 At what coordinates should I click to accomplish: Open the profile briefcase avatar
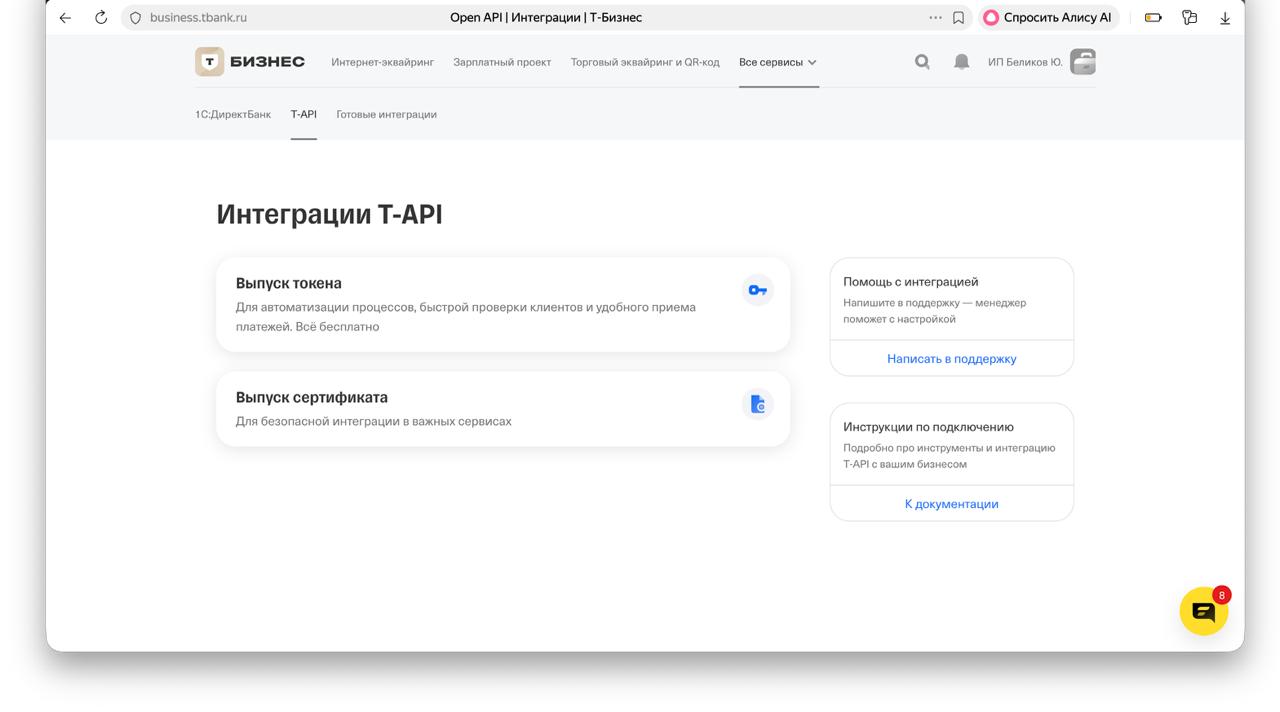pyautogui.click(x=1083, y=62)
